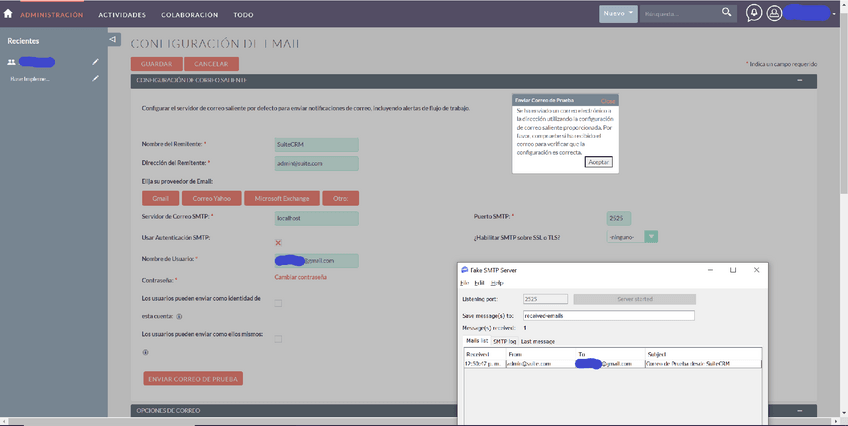
Task: Click the Guardar button
Action: tap(156, 64)
